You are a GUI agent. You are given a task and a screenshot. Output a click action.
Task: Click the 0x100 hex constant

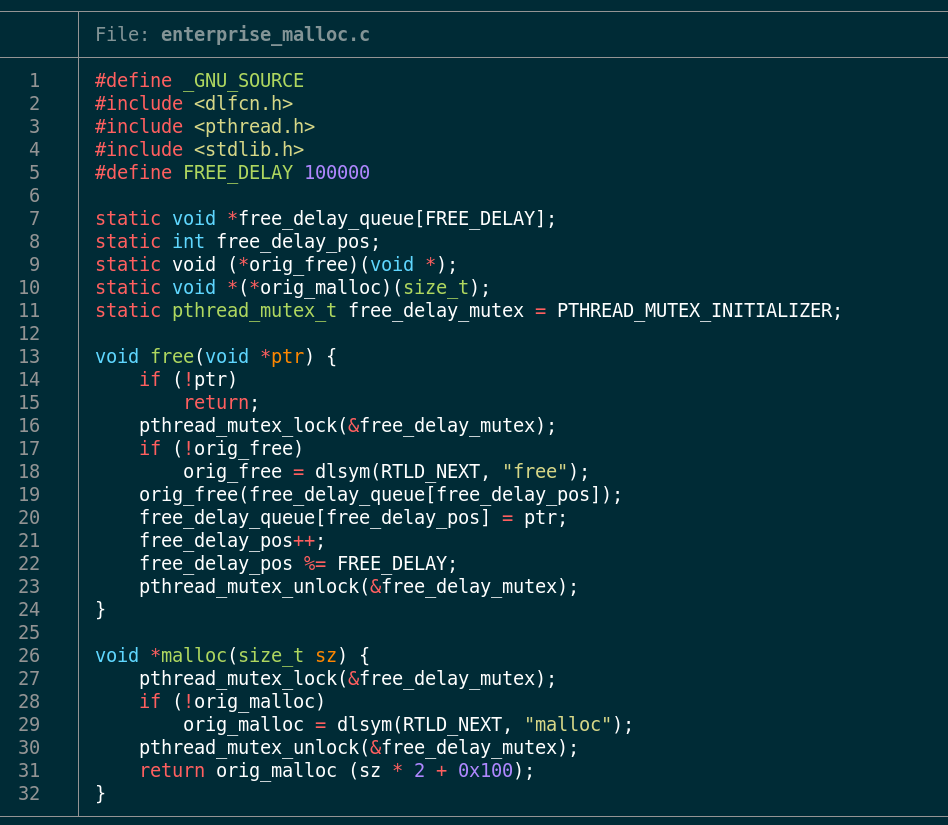[x=485, y=771]
